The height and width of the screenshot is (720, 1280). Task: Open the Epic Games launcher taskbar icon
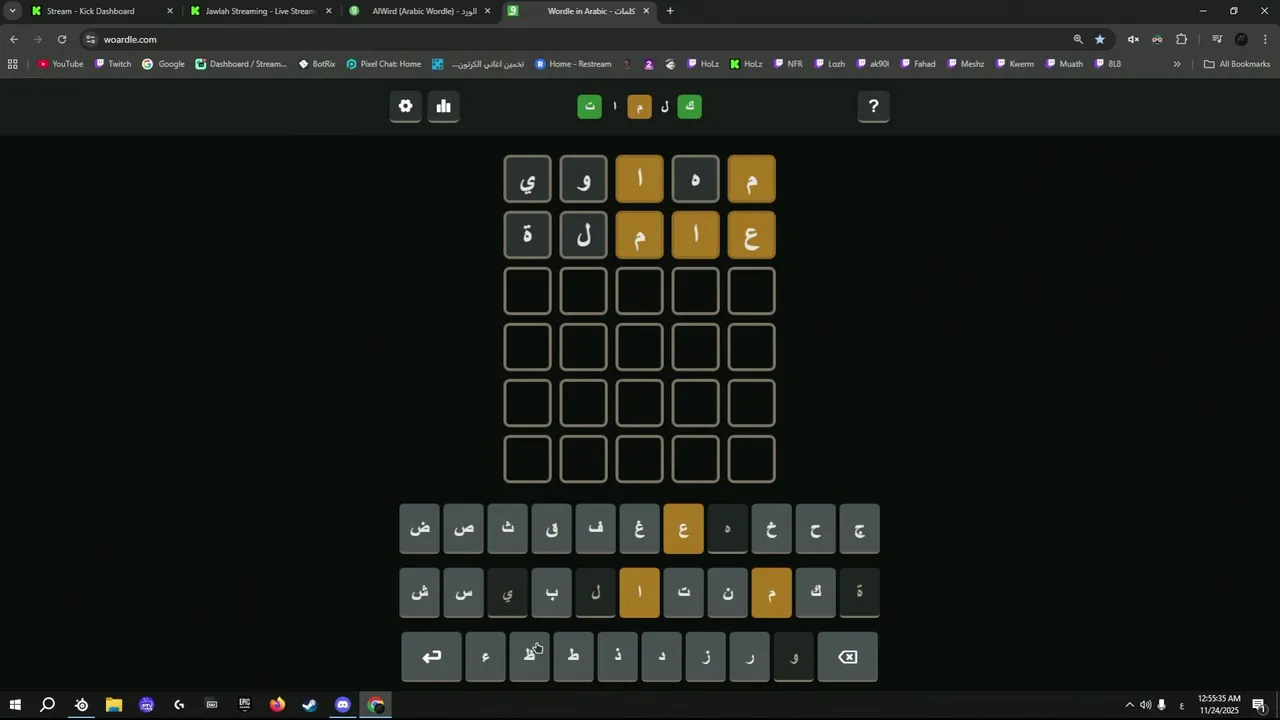click(244, 705)
